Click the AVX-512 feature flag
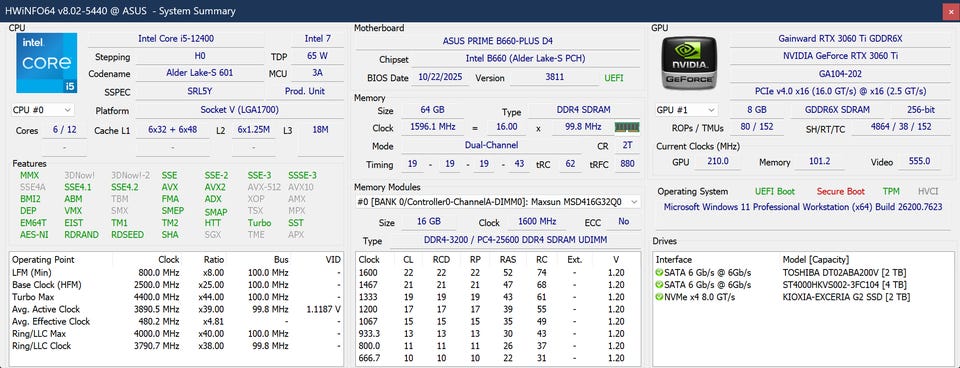 pyautogui.click(x=264, y=187)
